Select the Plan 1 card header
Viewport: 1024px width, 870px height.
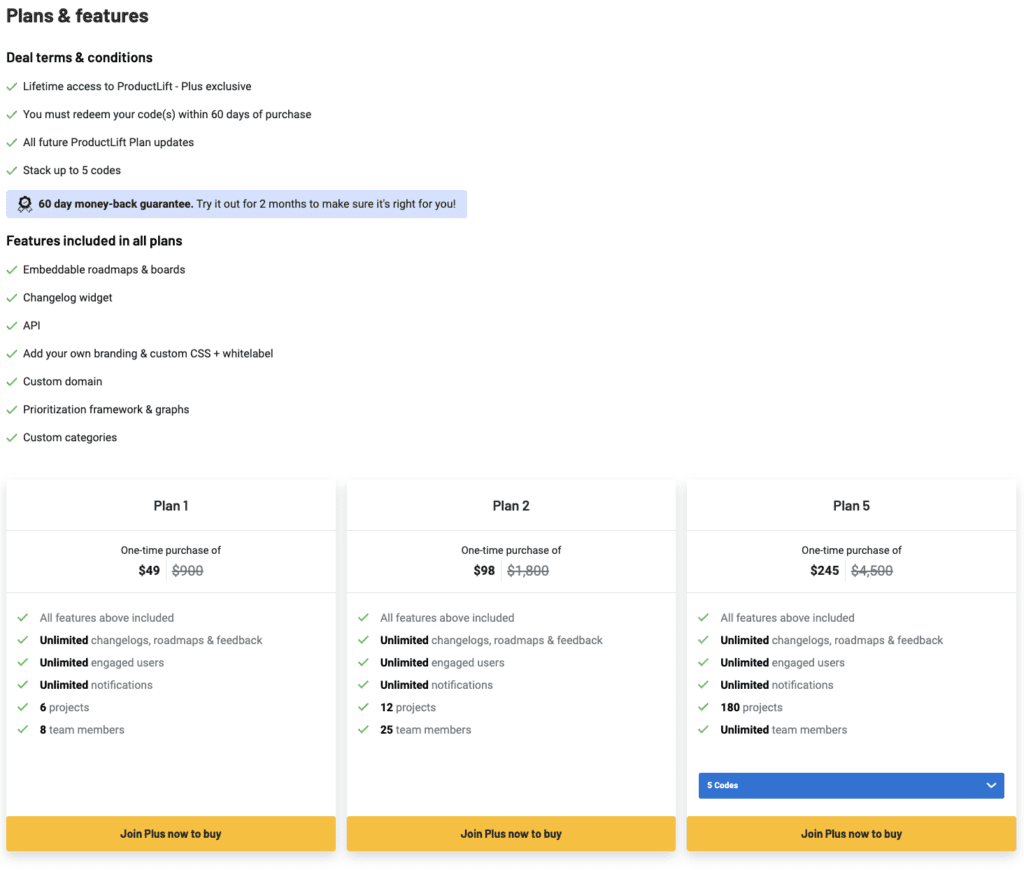pos(171,506)
